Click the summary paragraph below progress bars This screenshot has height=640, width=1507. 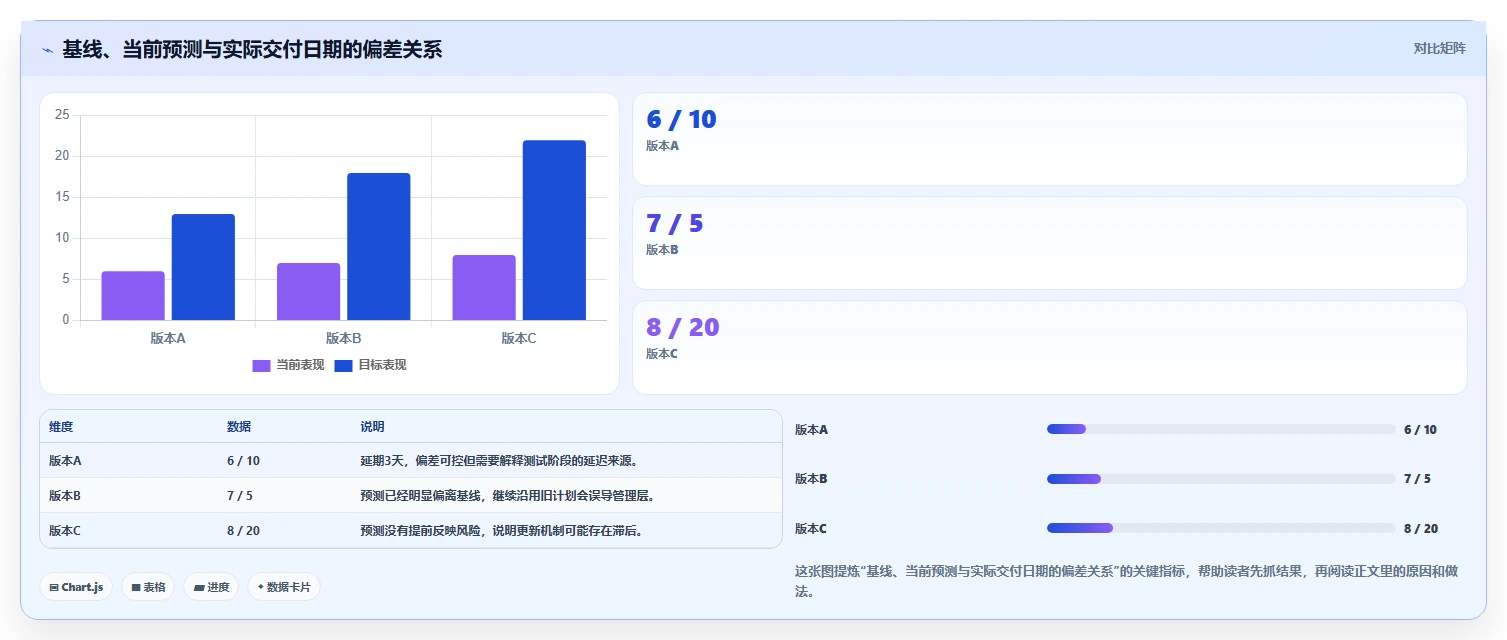[1126, 581]
